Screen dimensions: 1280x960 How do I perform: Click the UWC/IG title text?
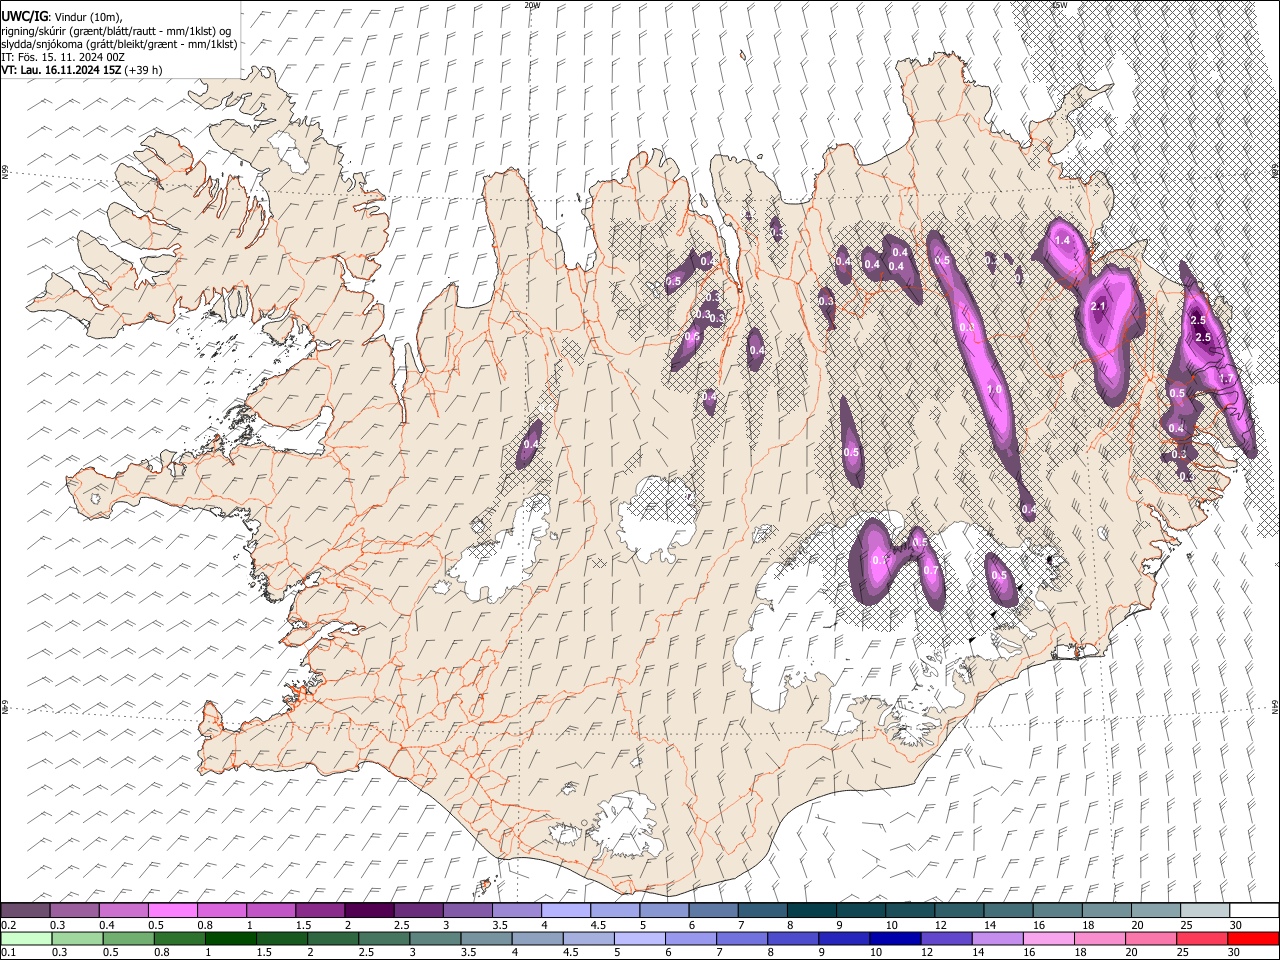pos(24,17)
